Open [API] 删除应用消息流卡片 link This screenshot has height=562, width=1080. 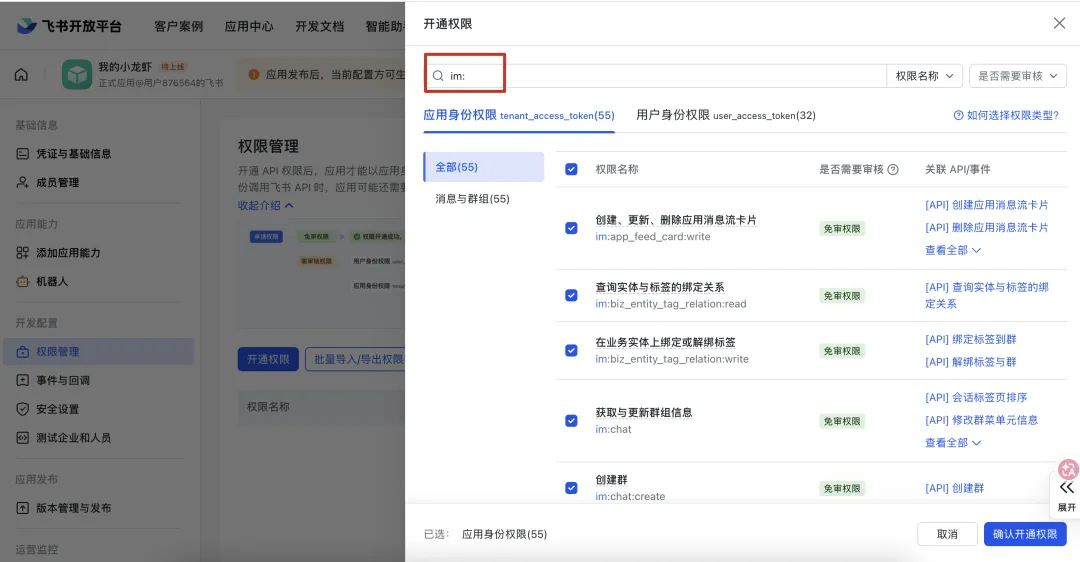pos(986,227)
